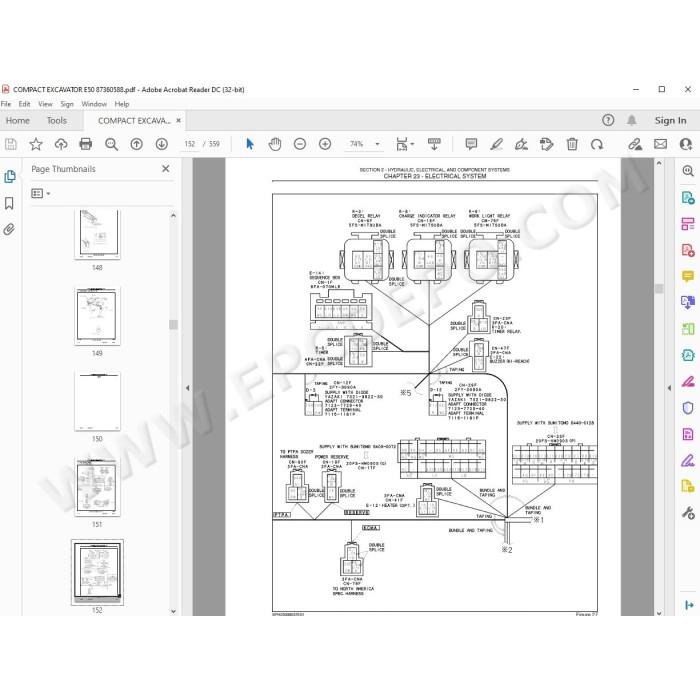Add bookmark star icon in toolbar
This screenshot has width=700, height=700.
click(x=36, y=144)
